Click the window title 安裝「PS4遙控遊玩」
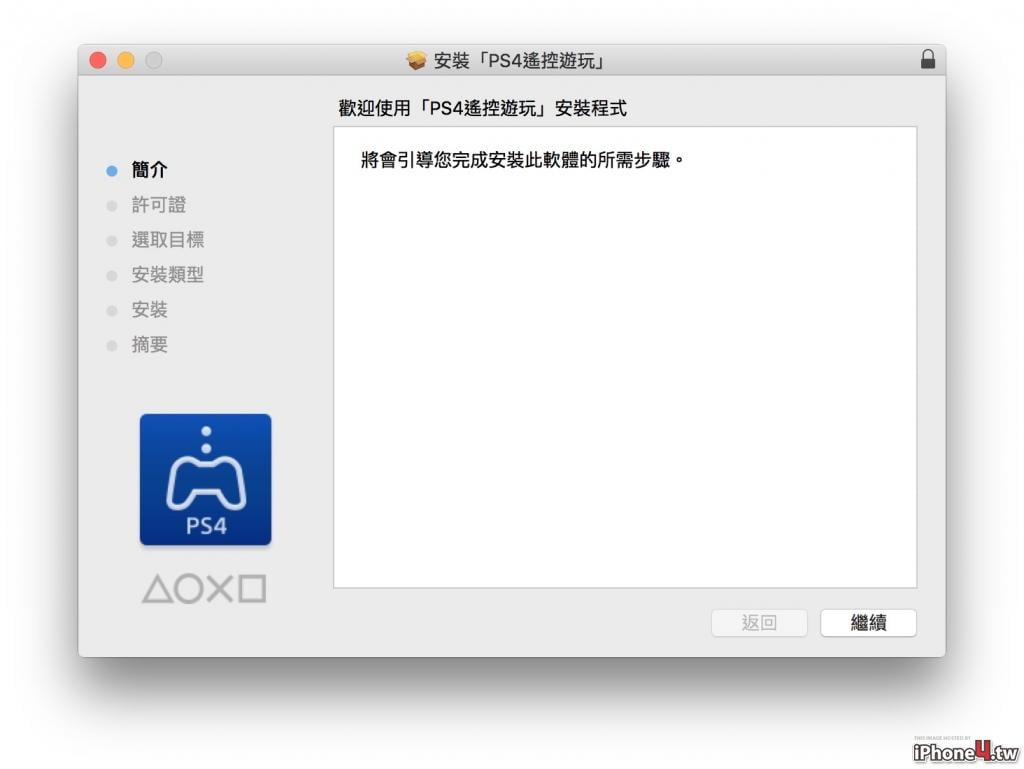Image resolution: width=1024 pixels, height=769 pixels. point(520,61)
